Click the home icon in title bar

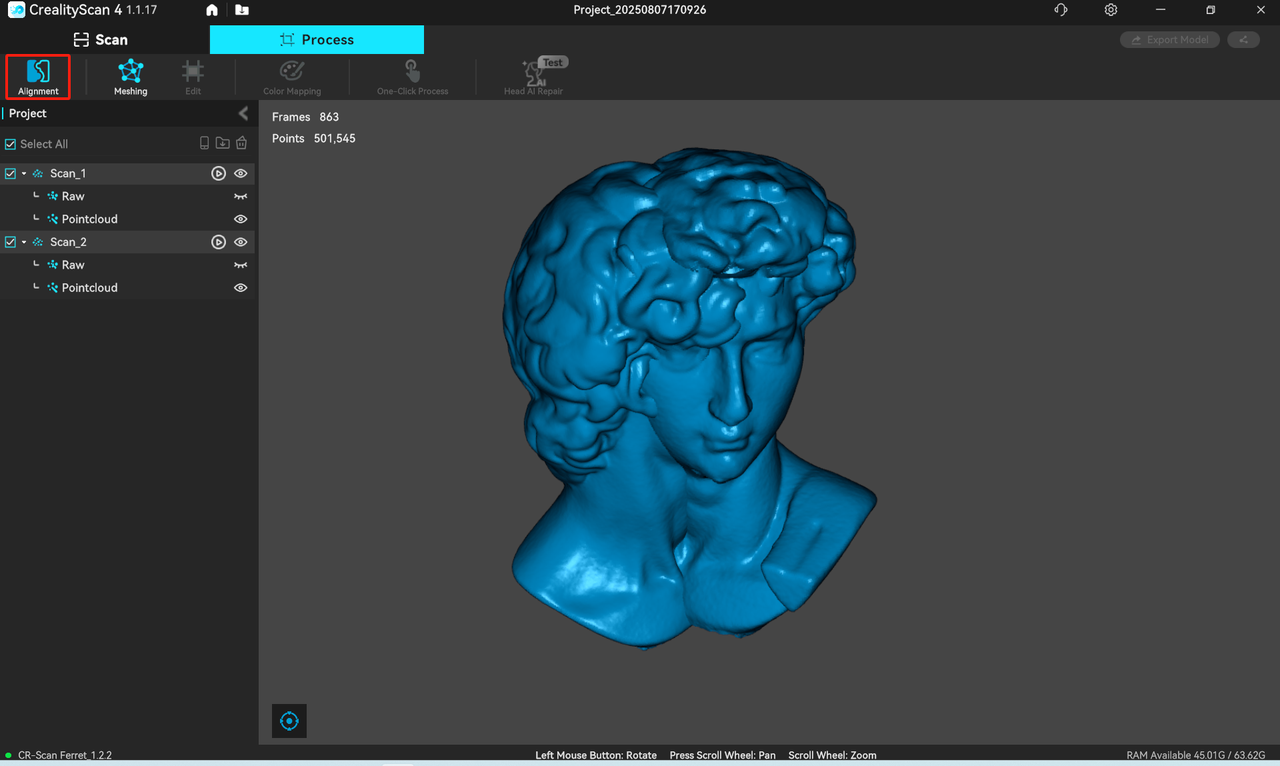[212, 10]
